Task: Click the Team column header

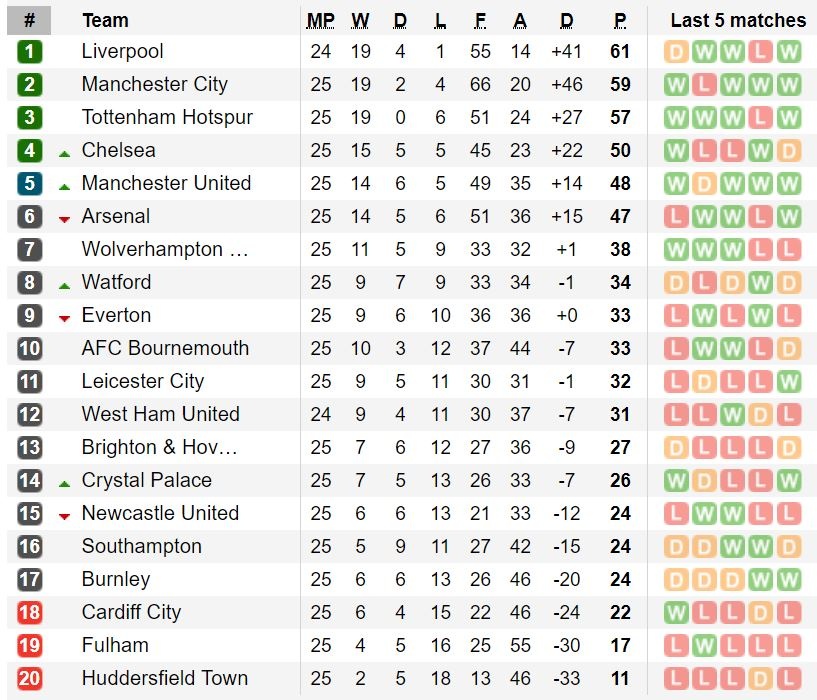Action: 105,20
